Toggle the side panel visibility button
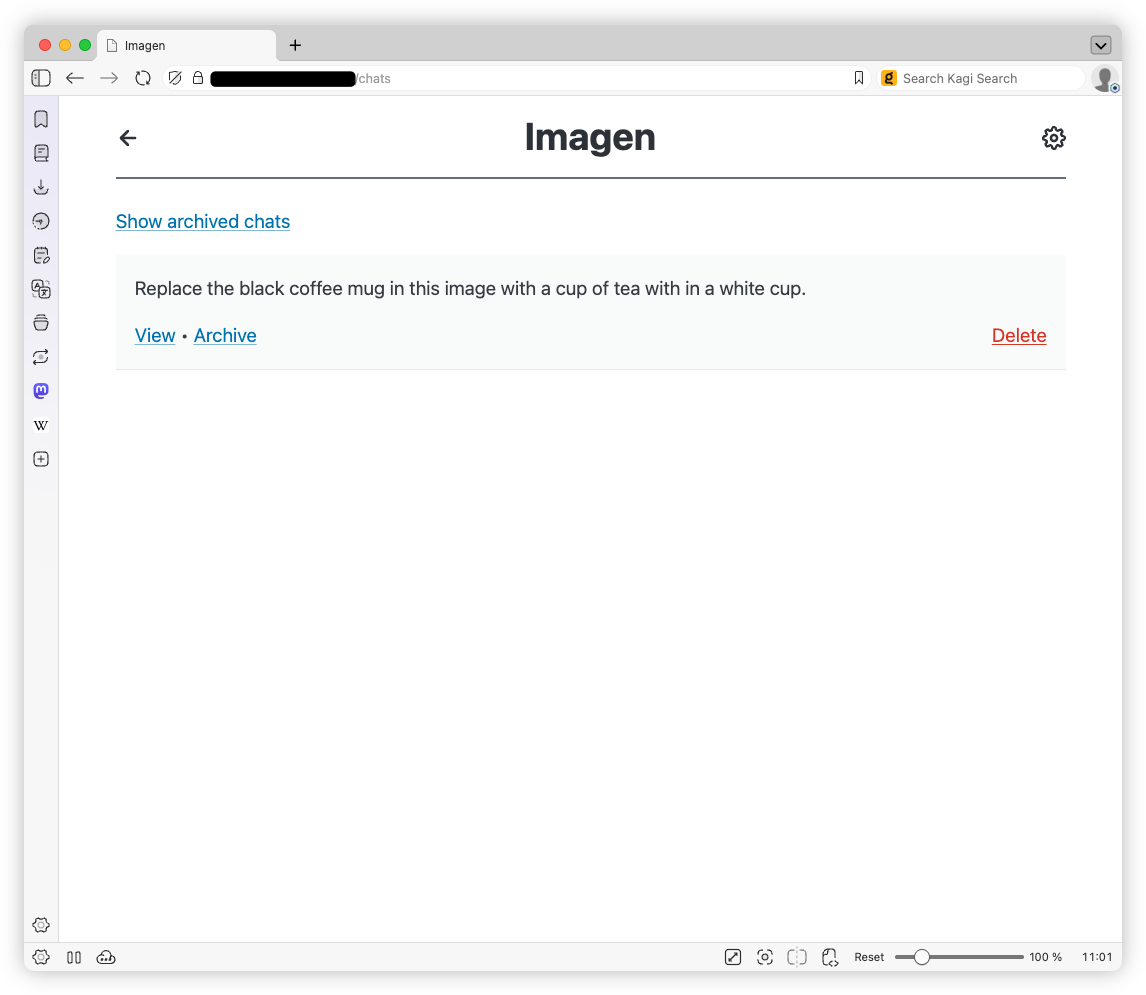1146x995 pixels. (41, 78)
